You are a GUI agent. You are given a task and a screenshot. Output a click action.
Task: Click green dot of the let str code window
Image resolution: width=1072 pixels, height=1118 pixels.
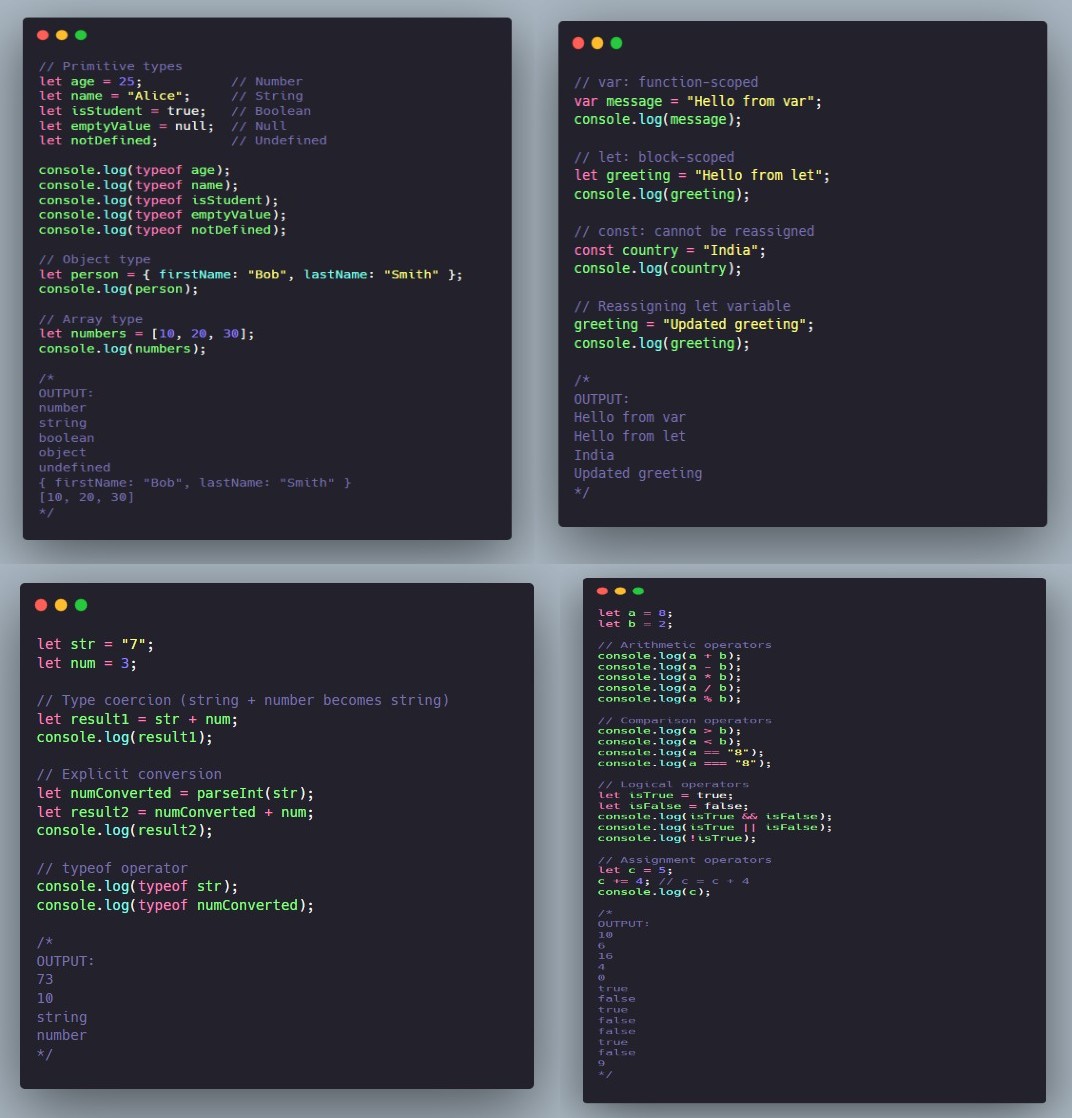pos(81,605)
